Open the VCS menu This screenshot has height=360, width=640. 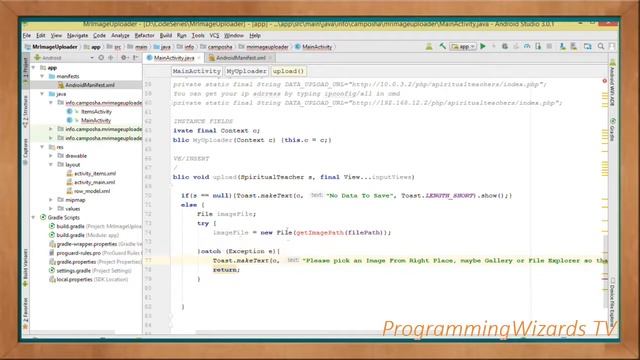[x=214, y=36]
